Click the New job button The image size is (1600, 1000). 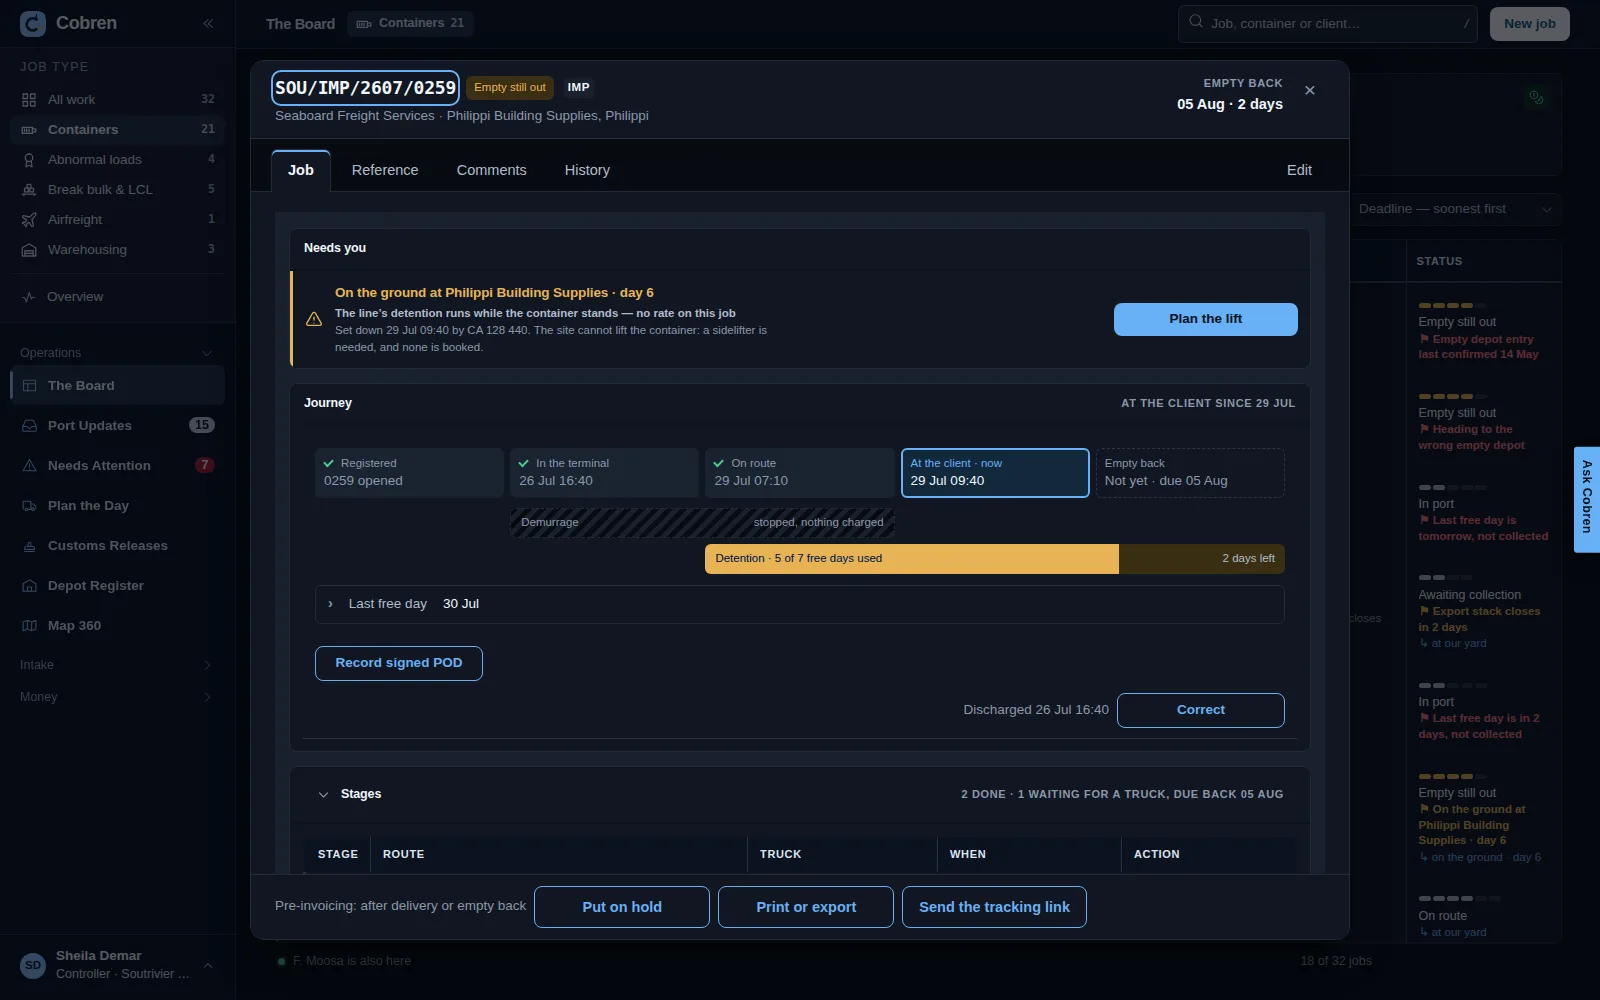(x=1529, y=24)
